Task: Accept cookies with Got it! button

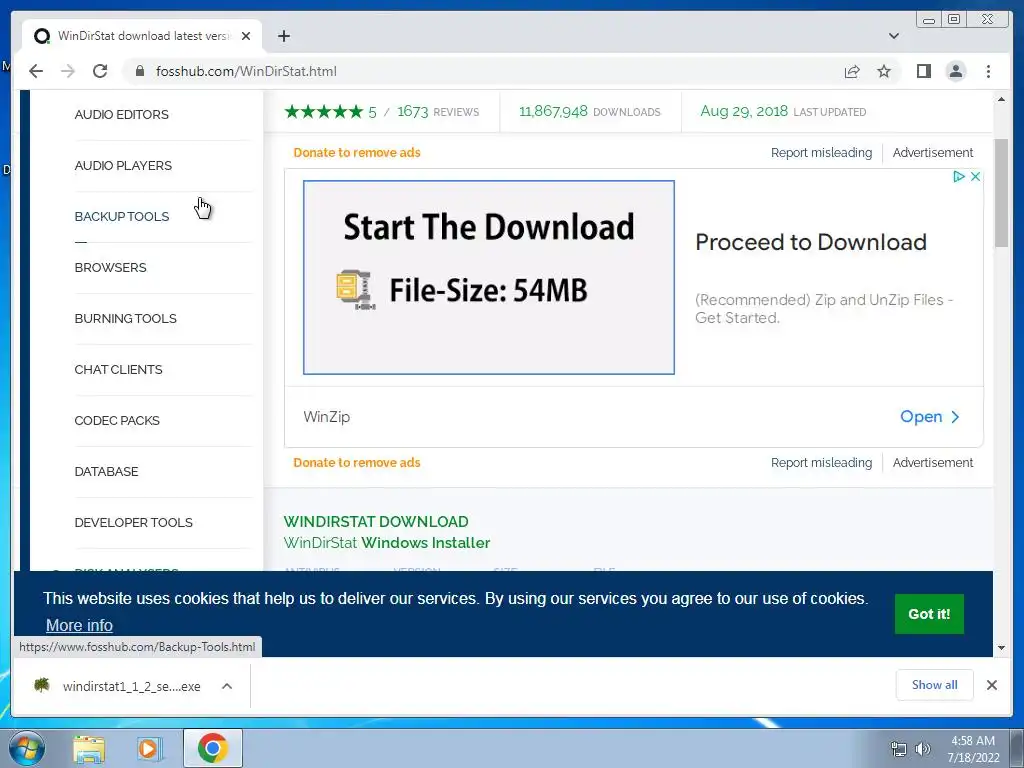Action: tap(929, 614)
